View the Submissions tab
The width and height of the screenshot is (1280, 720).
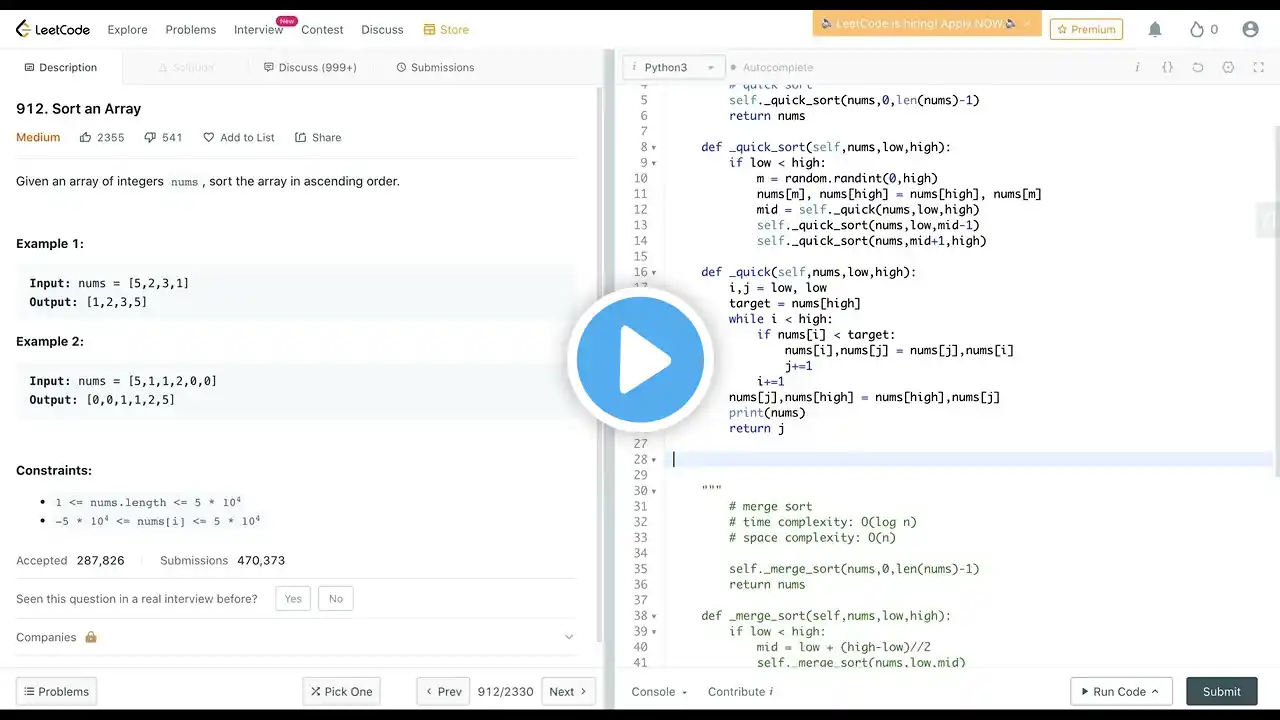pos(436,68)
